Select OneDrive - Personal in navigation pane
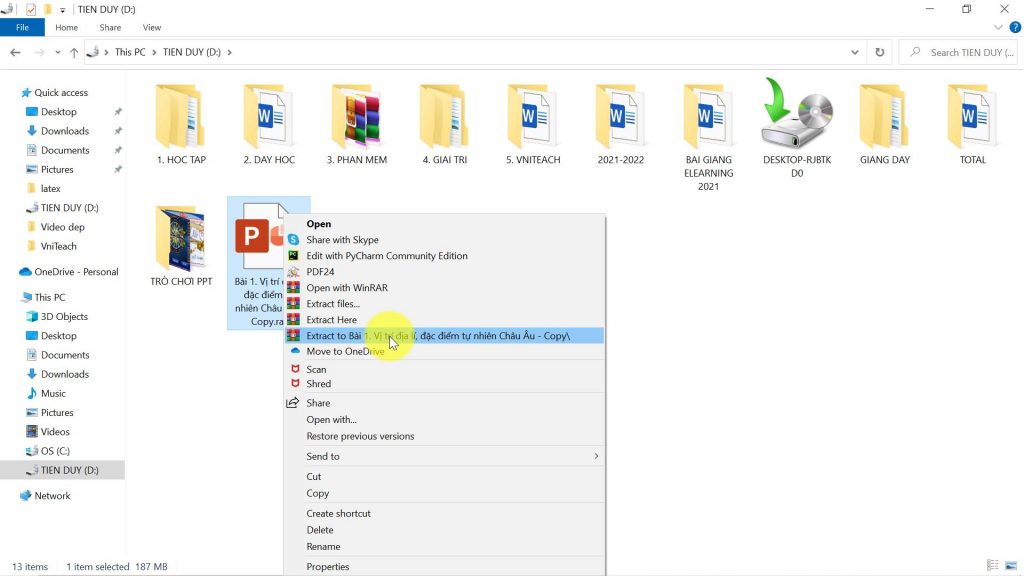This screenshot has width=1024, height=576. (x=76, y=272)
